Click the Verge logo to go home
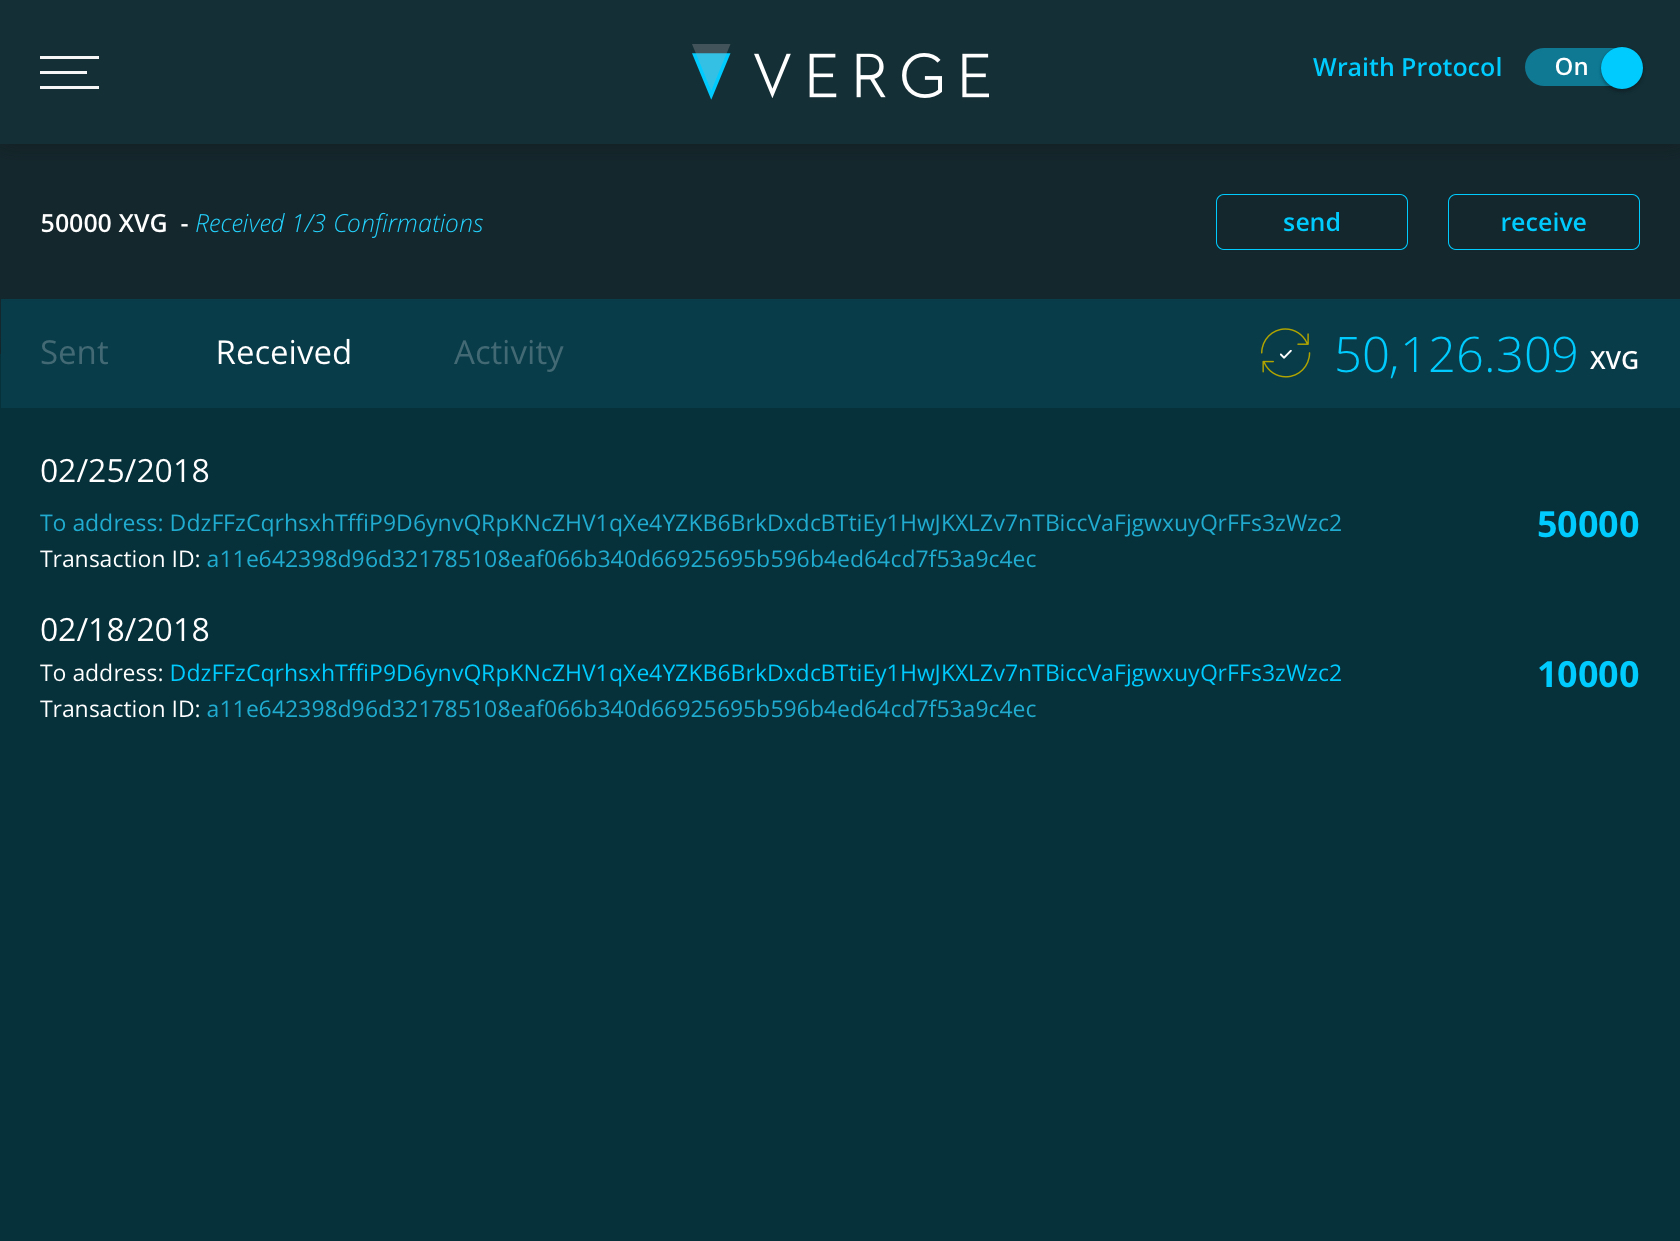Viewport: 1680px width, 1241px height. tap(711, 72)
